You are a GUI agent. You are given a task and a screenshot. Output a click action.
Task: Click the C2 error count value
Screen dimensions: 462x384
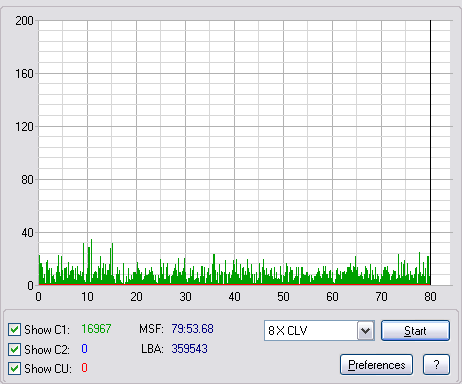coord(84,349)
